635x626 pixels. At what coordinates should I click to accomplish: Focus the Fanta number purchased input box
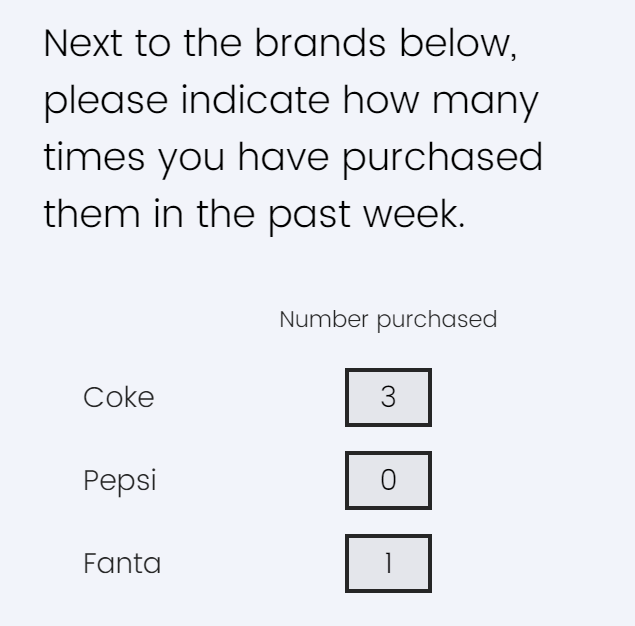(x=388, y=563)
